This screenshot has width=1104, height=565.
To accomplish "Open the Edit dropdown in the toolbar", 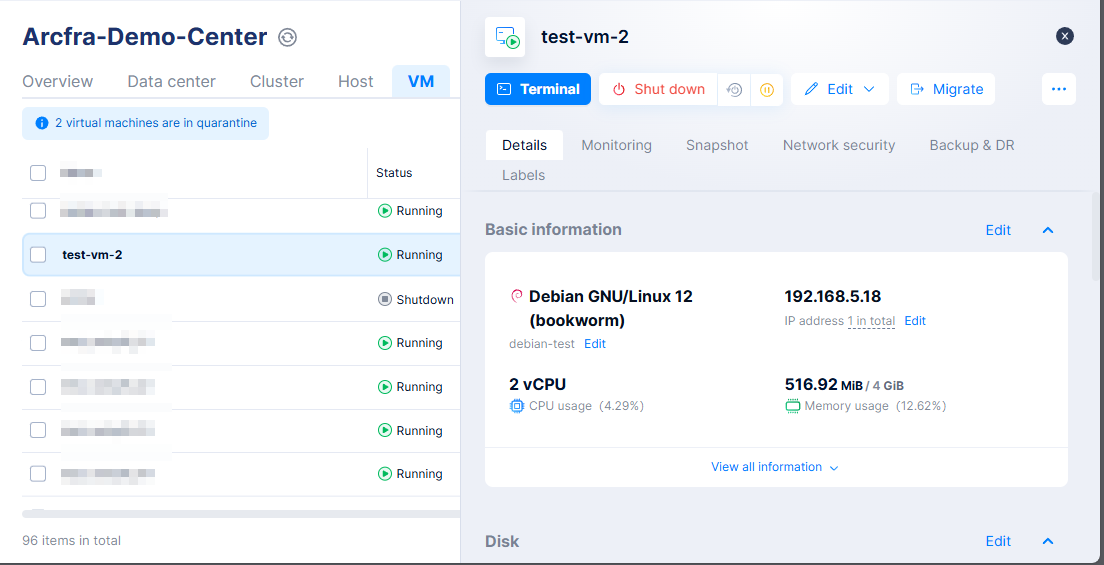I will point(840,89).
